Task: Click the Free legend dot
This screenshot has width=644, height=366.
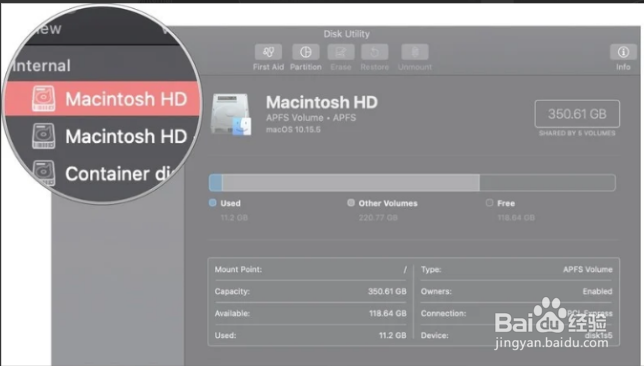Action: 489,203
